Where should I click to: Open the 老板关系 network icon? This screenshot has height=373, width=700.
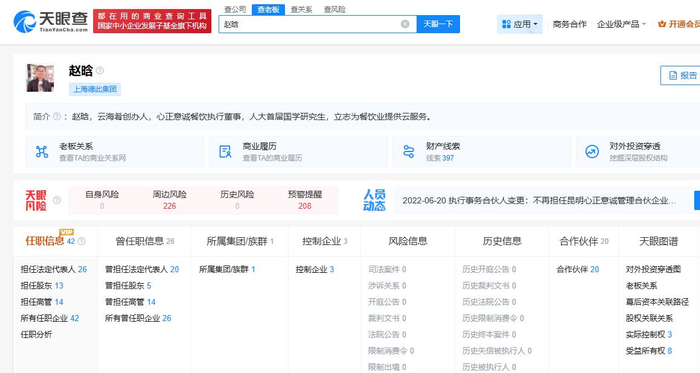(x=42, y=152)
